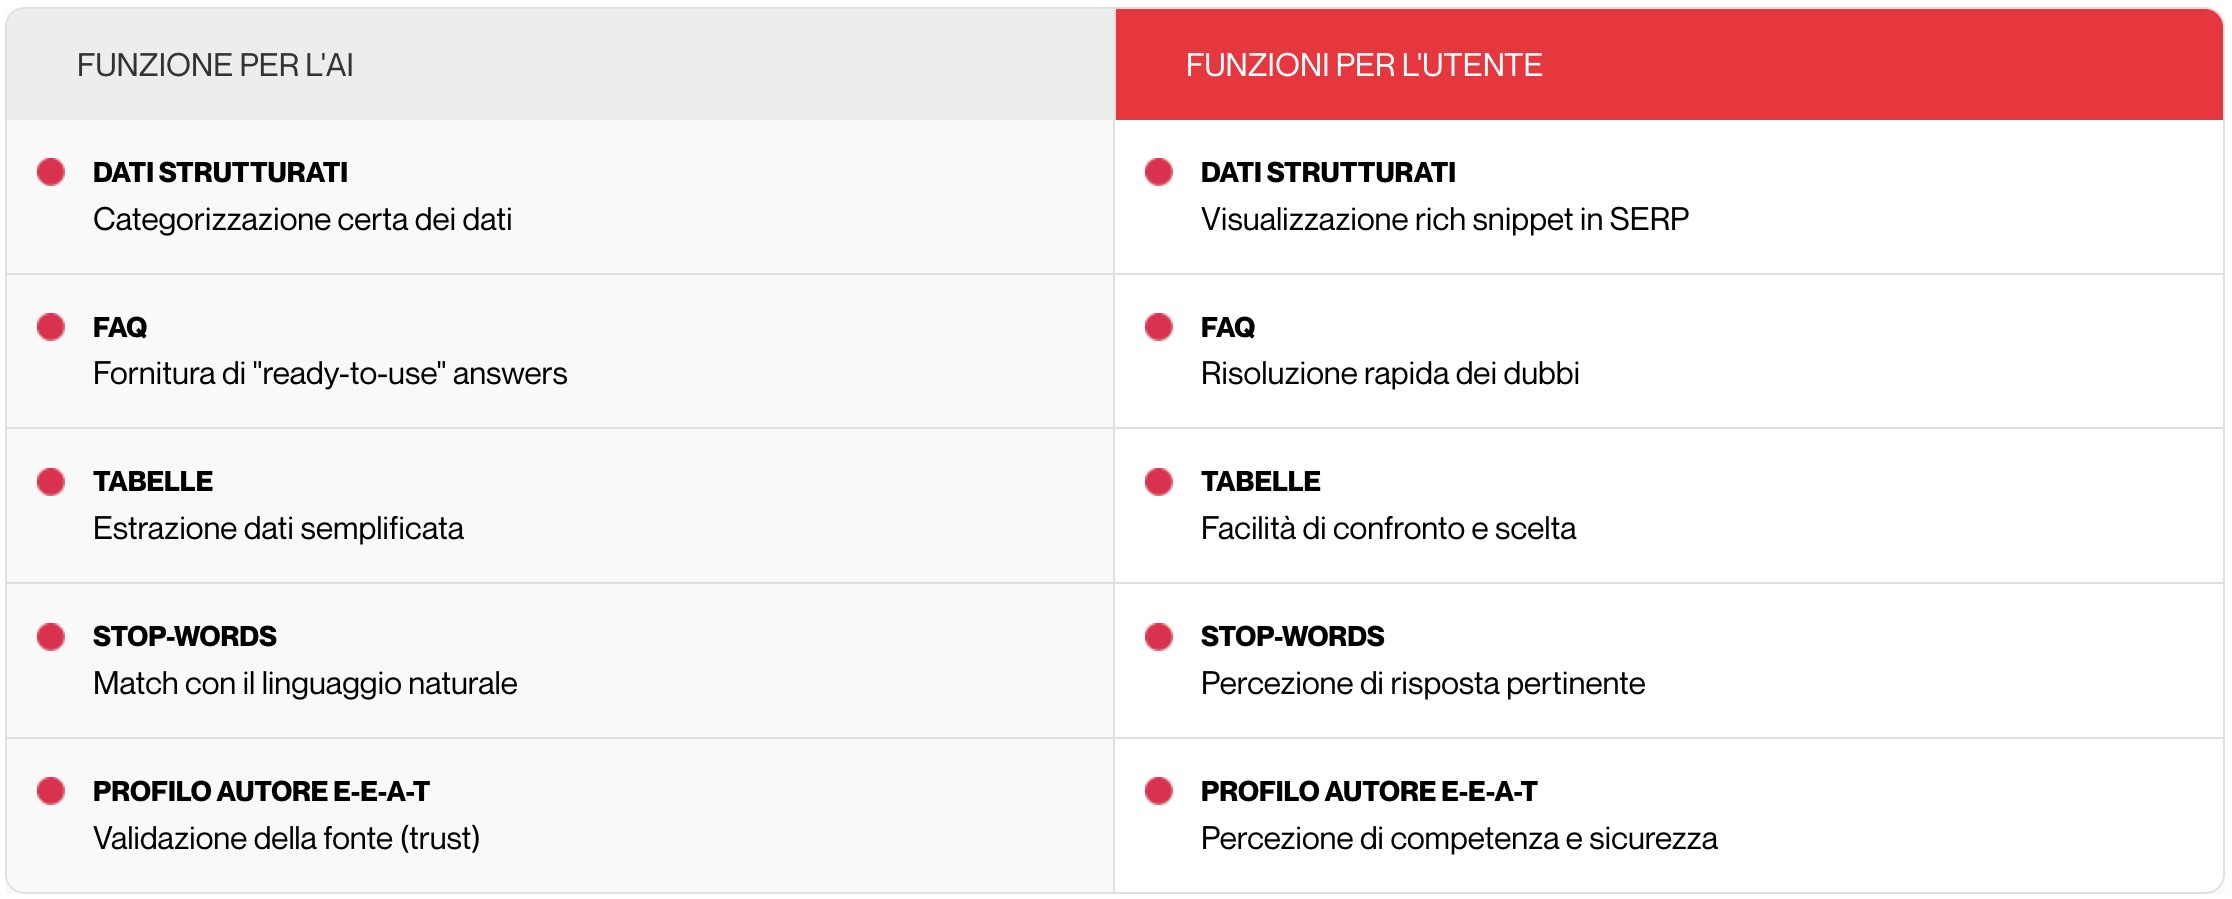Click 'Validazione della fonte (trust)' text
Image resolution: width=2232 pixels, height=899 pixels.
(286, 838)
